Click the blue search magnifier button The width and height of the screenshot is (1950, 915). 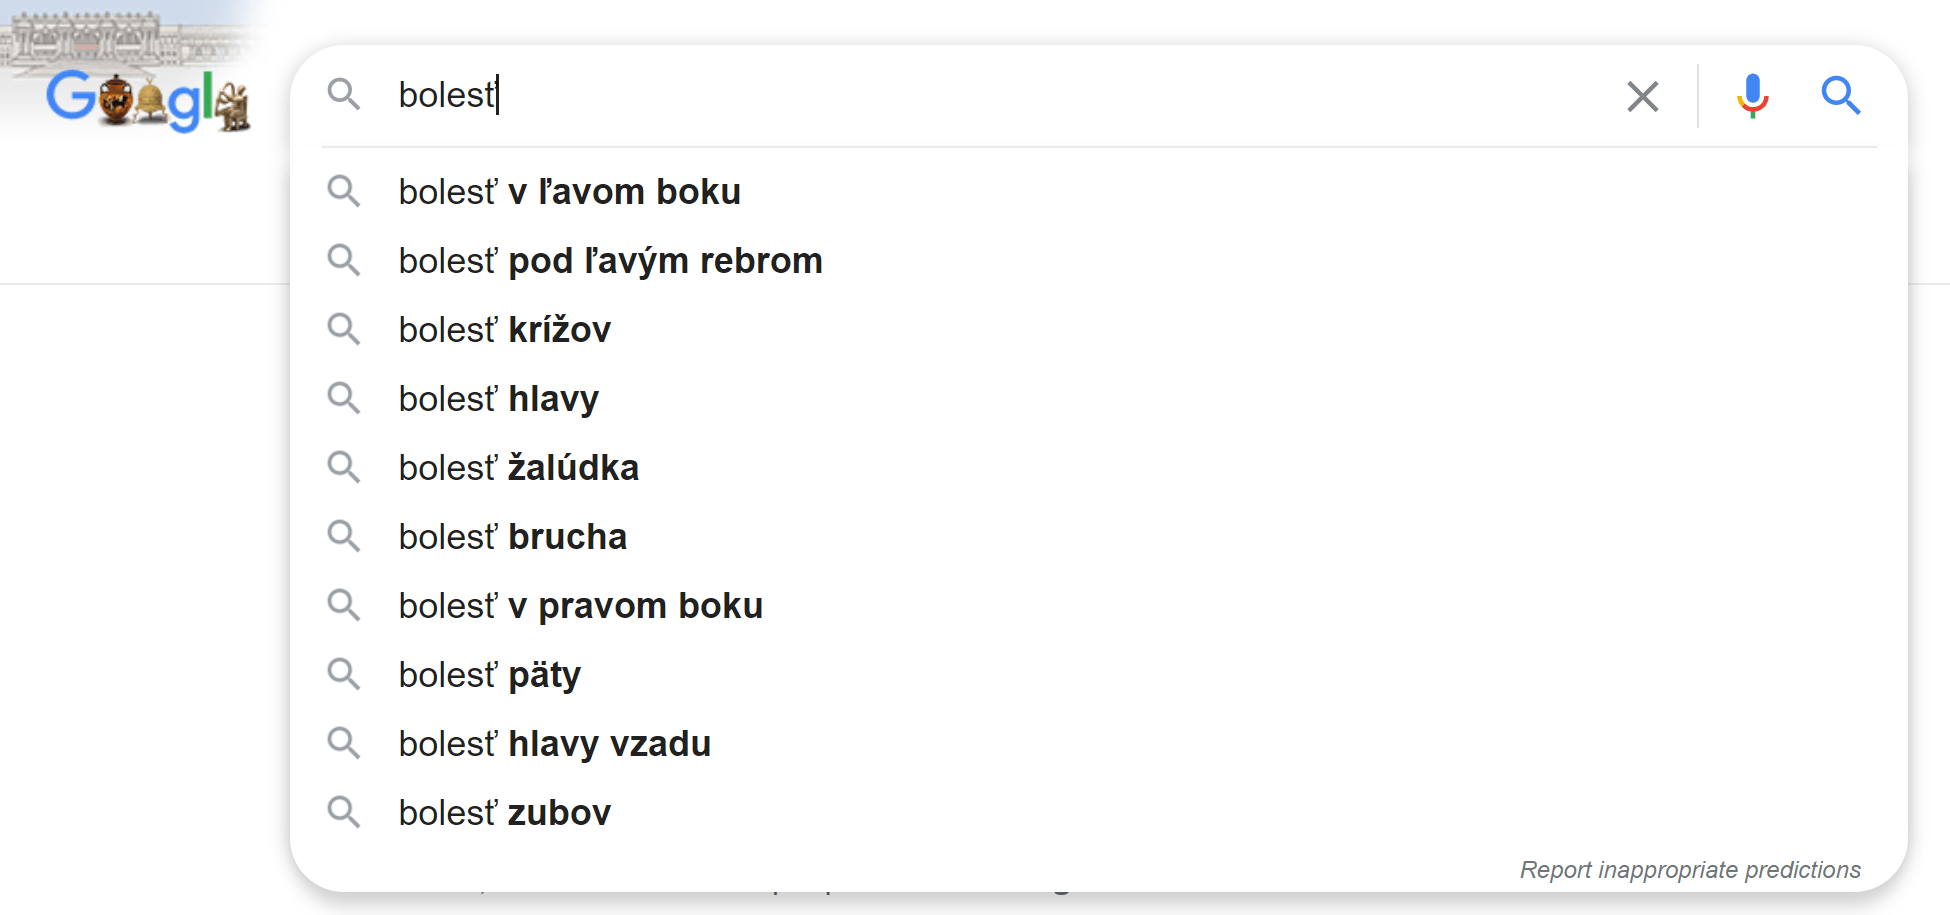tap(1840, 97)
